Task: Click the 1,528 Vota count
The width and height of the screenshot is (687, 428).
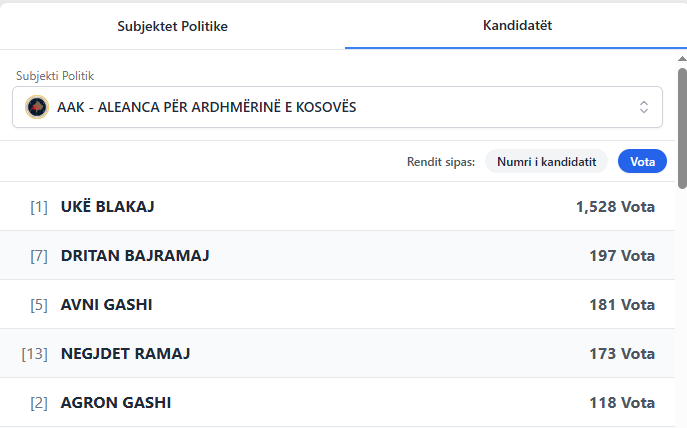Action: [x=615, y=207]
